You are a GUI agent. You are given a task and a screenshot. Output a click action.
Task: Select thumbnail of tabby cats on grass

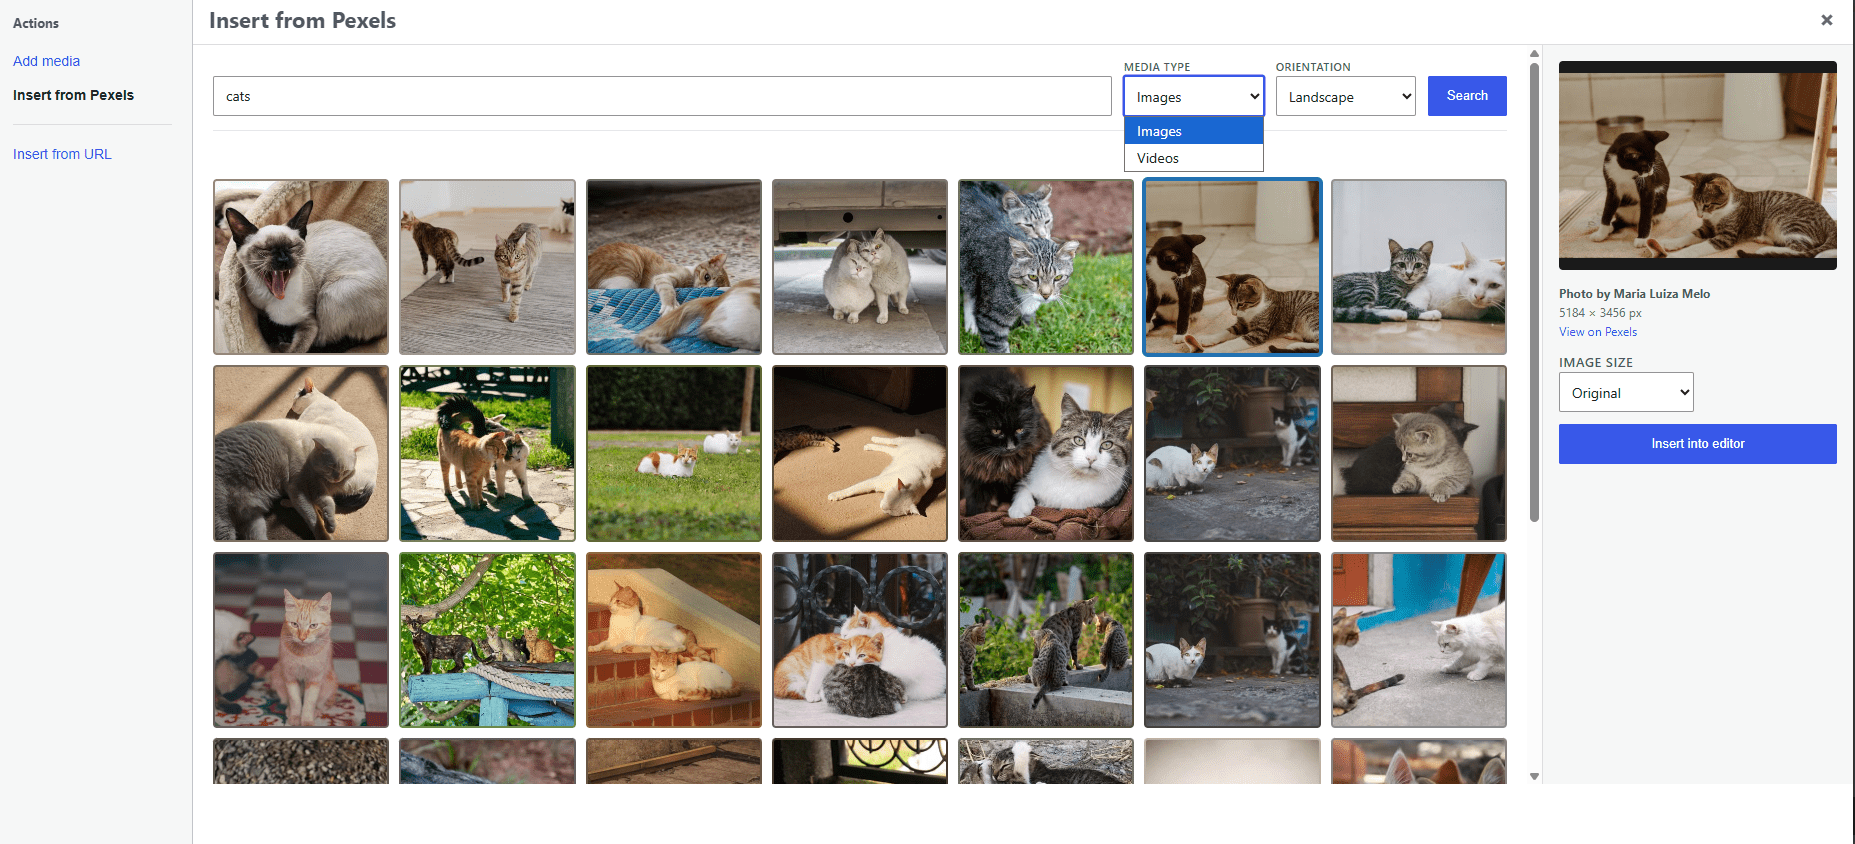tap(1046, 267)
